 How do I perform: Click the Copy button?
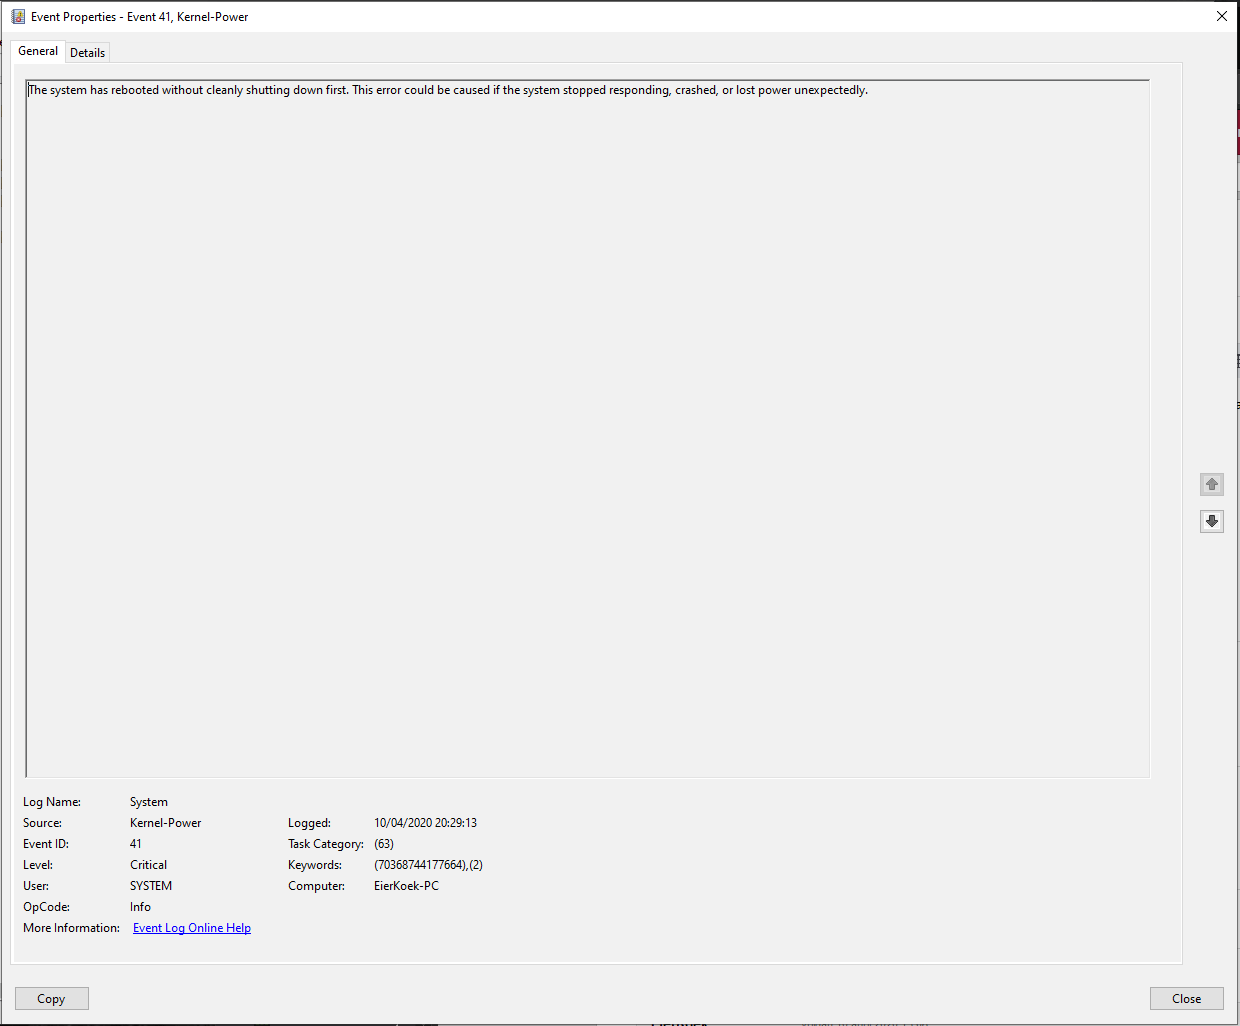click(52, 998)
